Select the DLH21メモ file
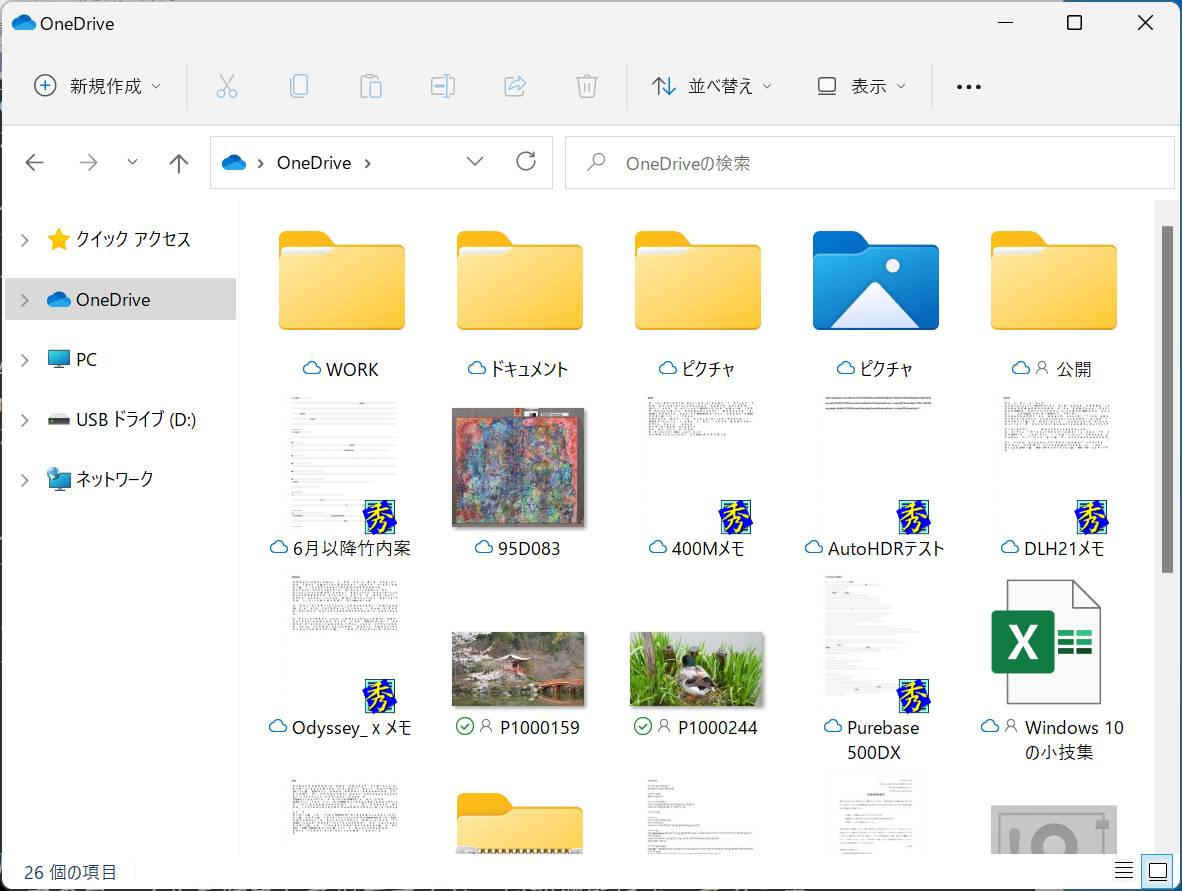This screenshot has height=891, width=1182. click(1053, 476)
